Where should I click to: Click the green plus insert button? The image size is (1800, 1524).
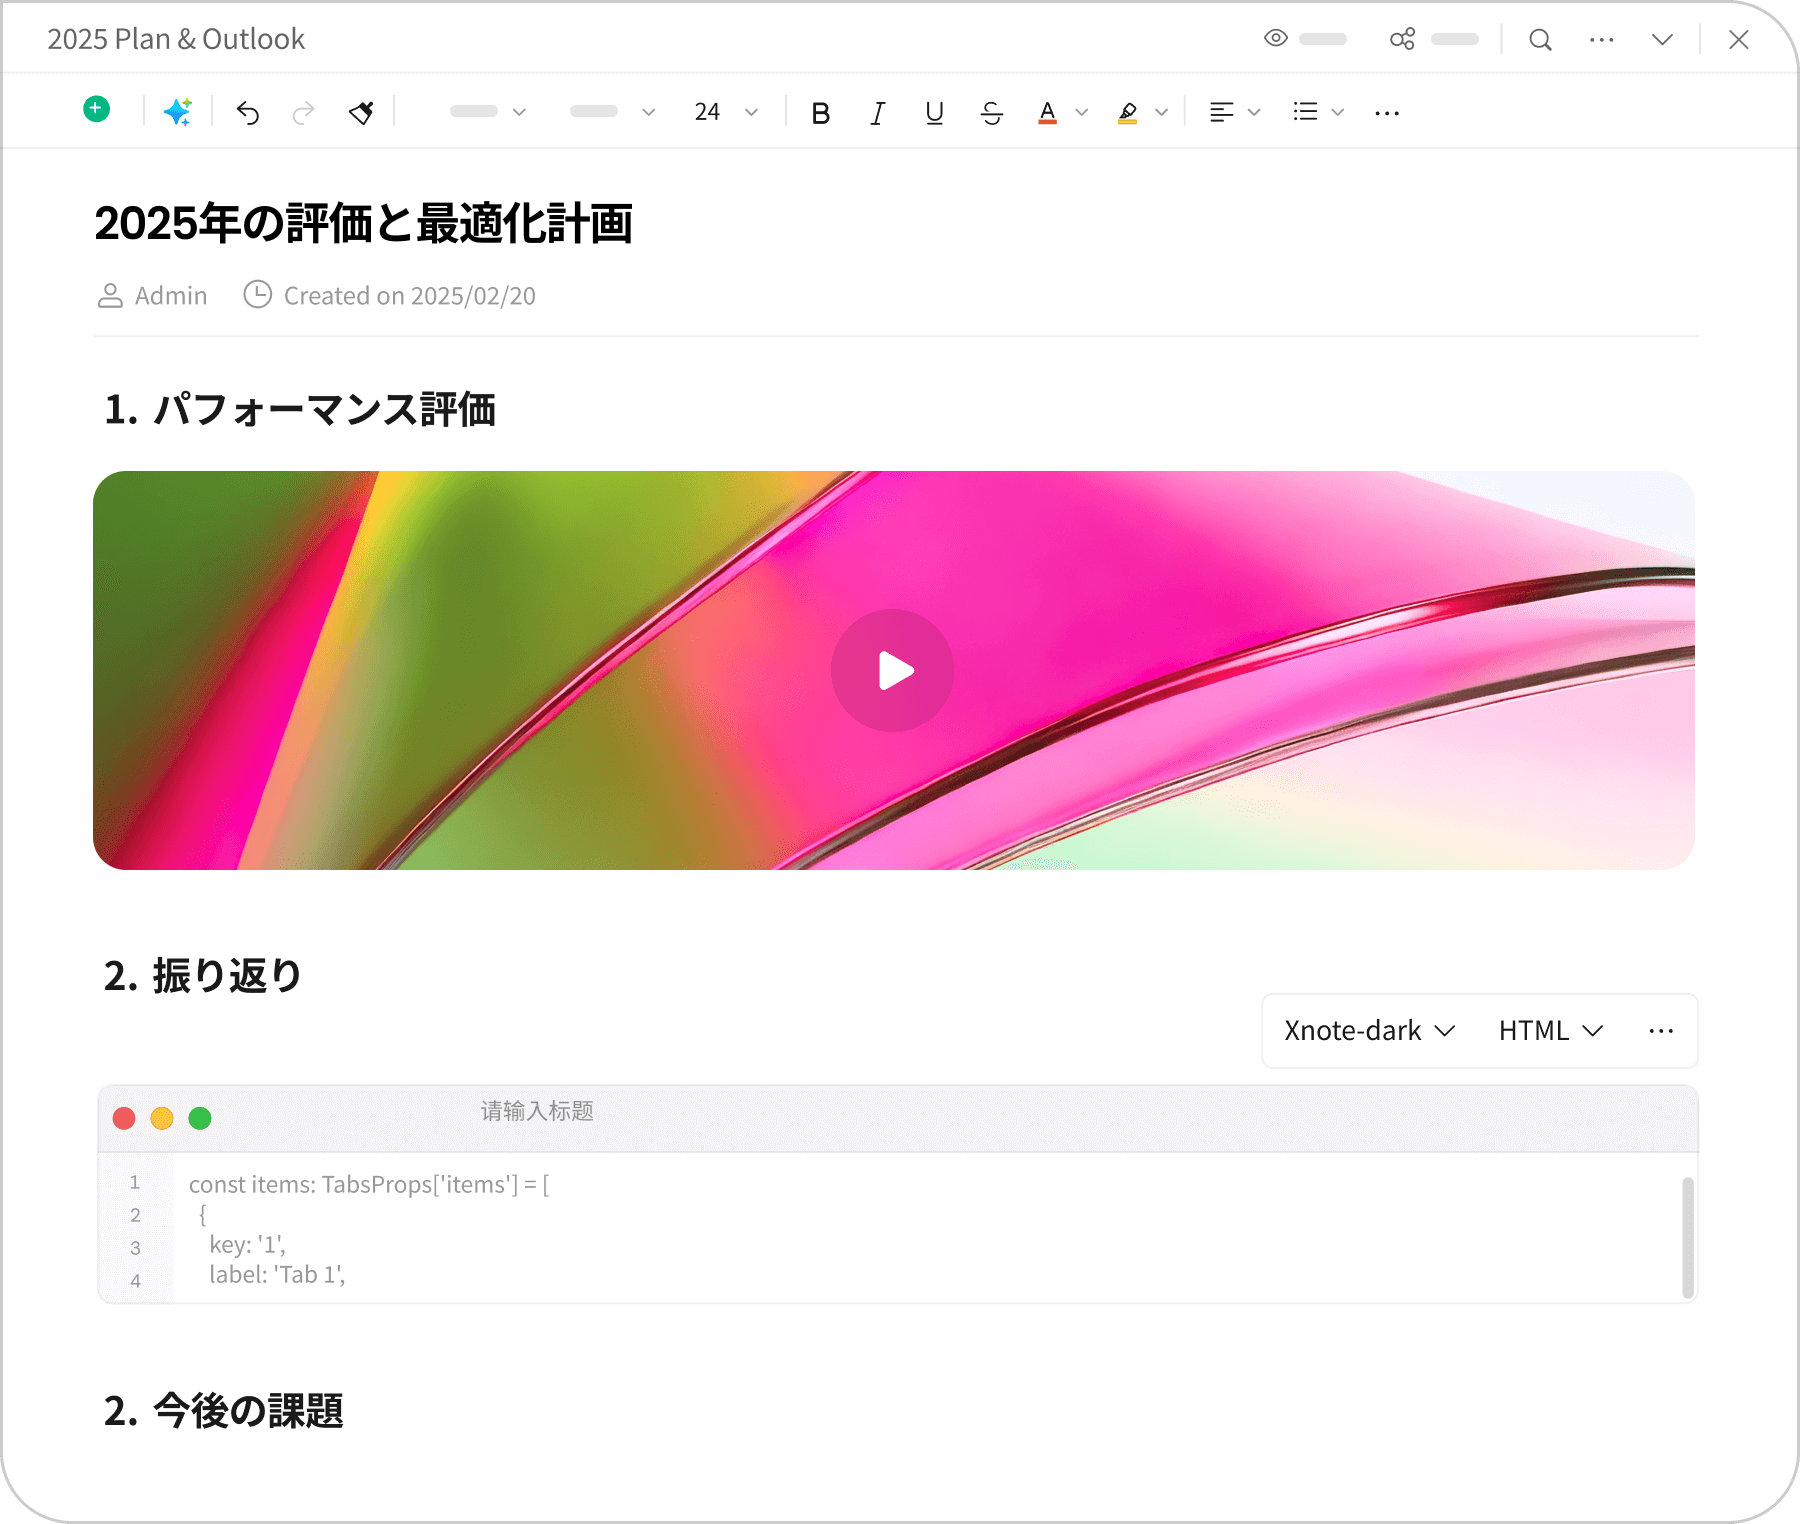click(x=97, y=110)
